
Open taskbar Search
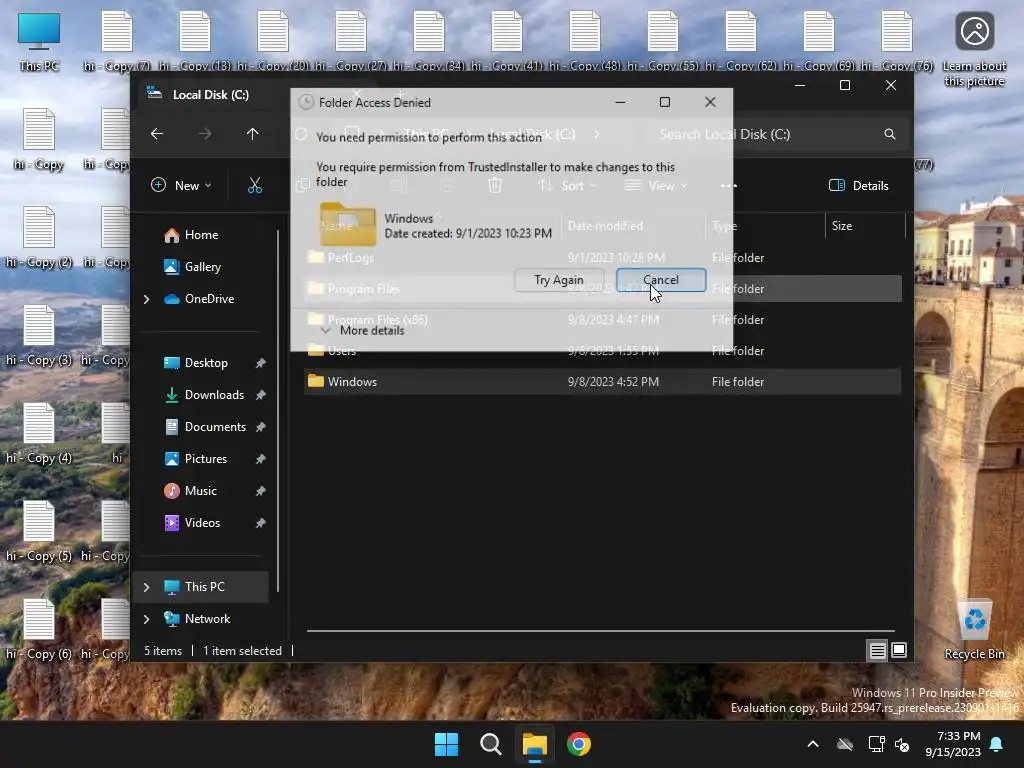click(x=490, y=744)
